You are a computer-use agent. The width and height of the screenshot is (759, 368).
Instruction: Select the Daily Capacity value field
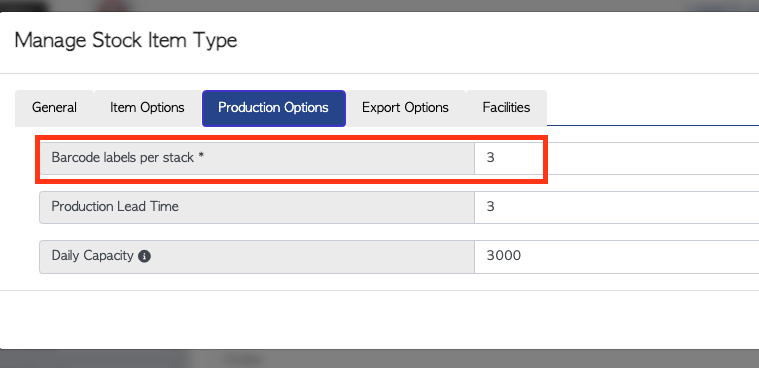tap(616, 256)
